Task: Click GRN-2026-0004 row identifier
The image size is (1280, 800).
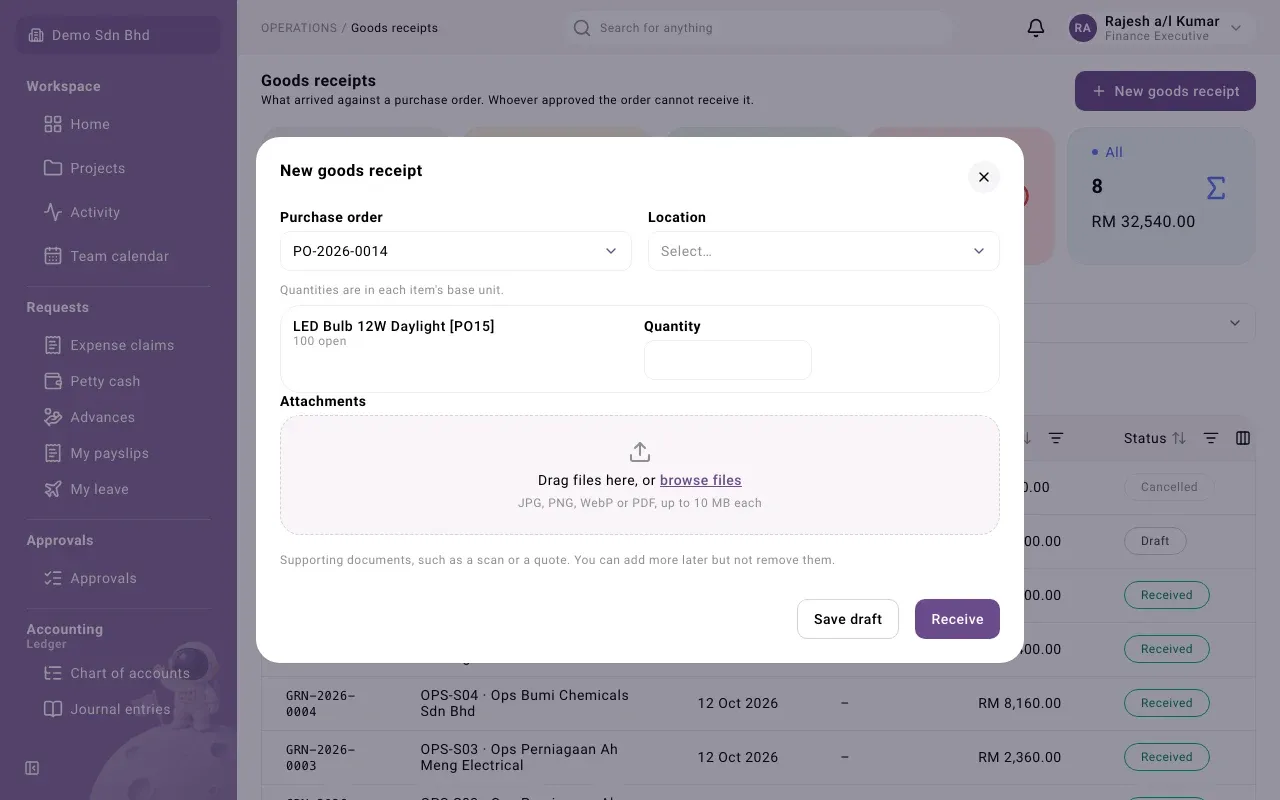Action: pos(320,703)
